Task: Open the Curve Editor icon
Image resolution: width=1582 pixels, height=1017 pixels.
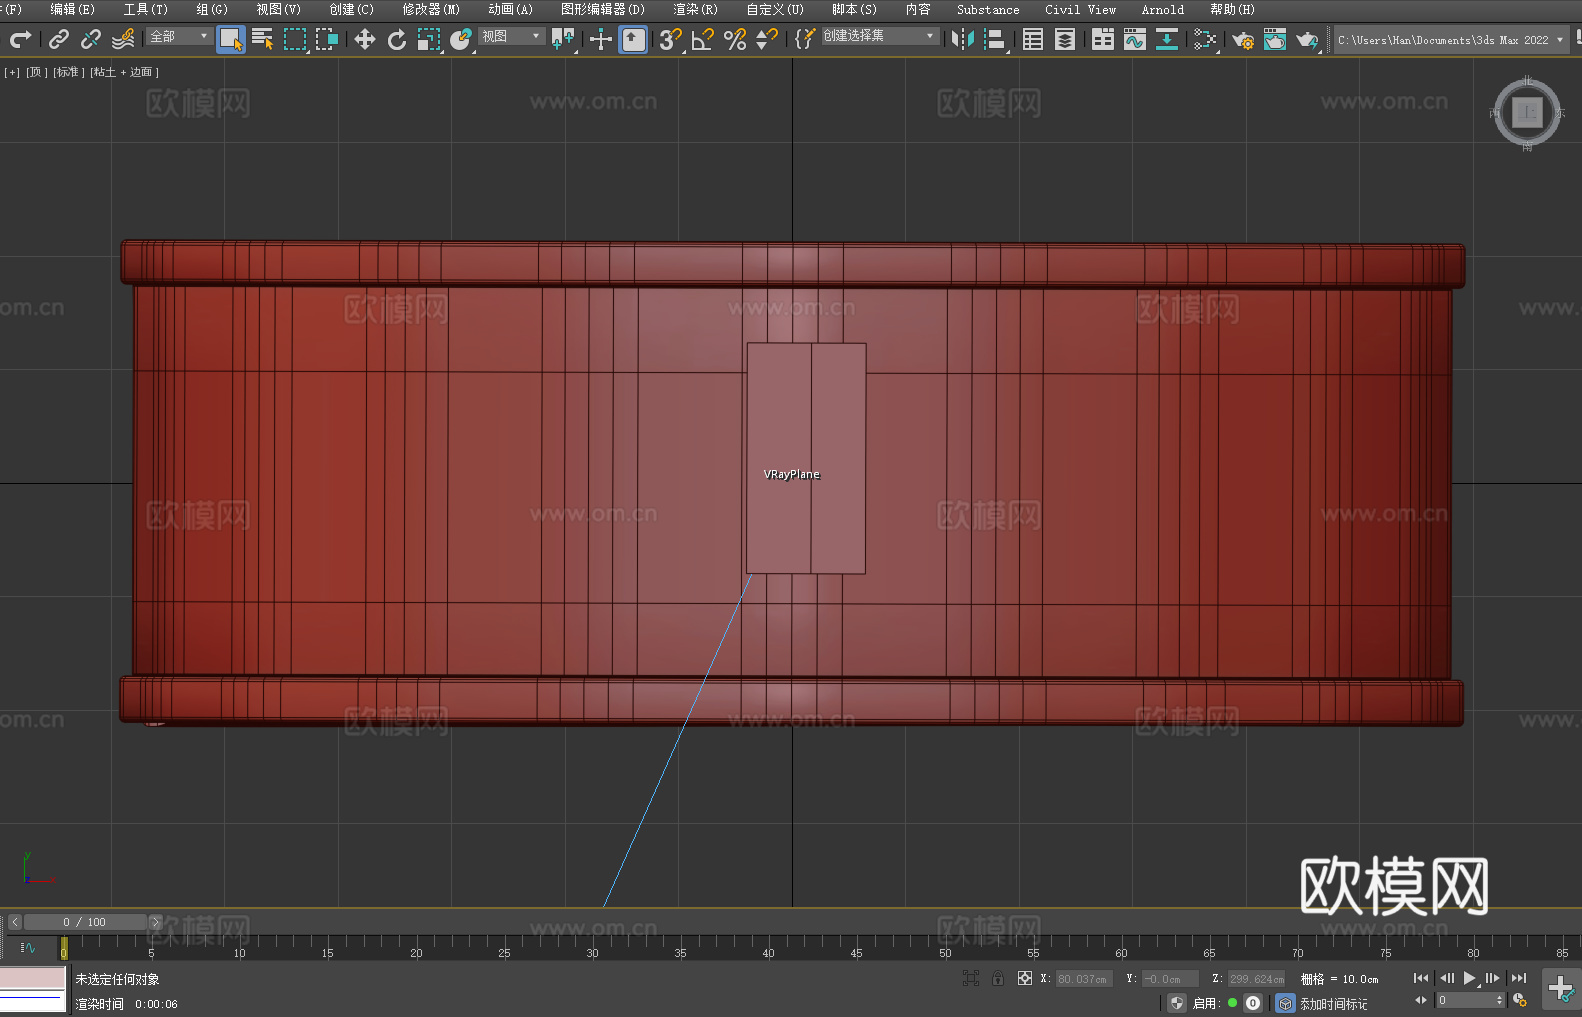Action: 1135,39
